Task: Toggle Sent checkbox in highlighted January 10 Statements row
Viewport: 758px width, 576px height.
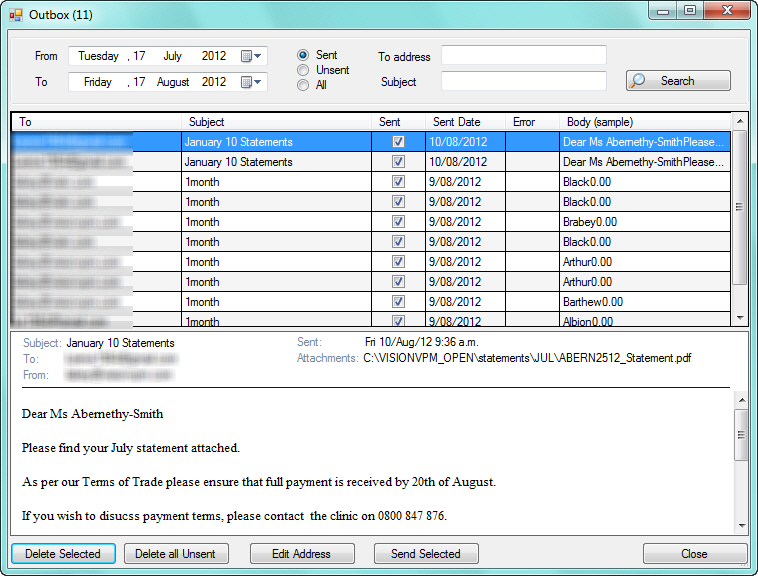Action: [x=398, y=142]
